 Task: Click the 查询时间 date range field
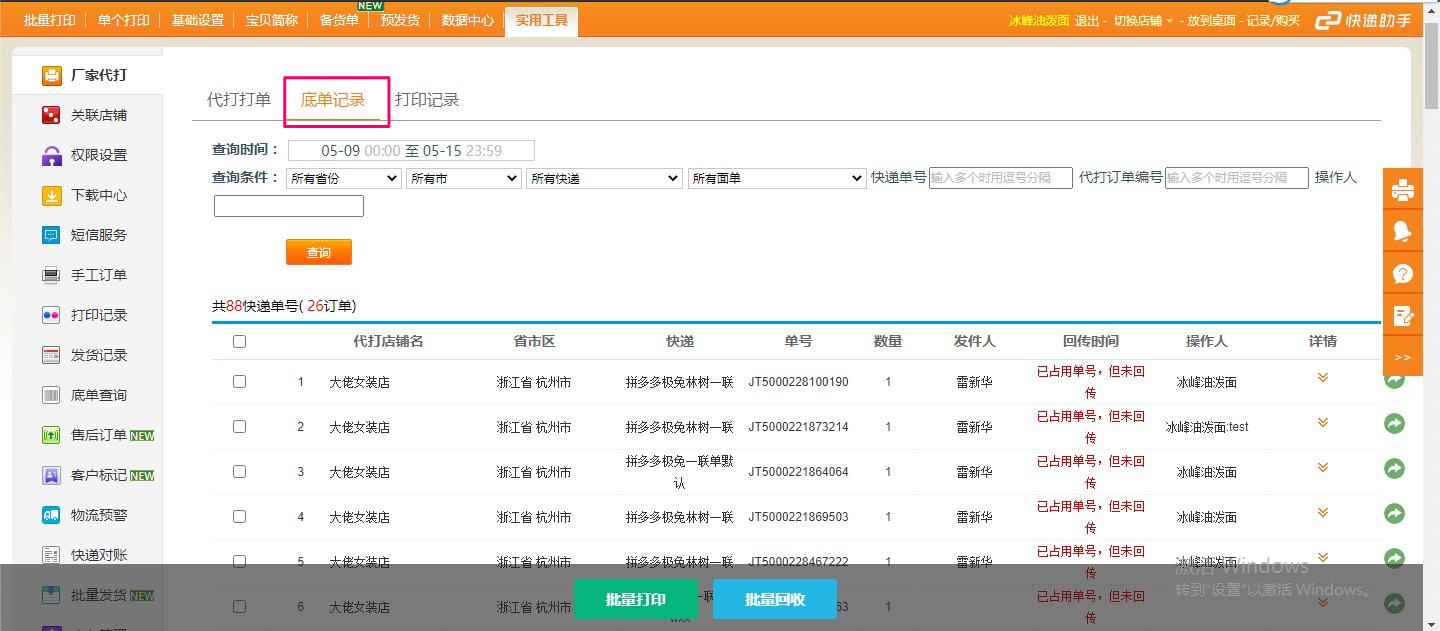411,150
